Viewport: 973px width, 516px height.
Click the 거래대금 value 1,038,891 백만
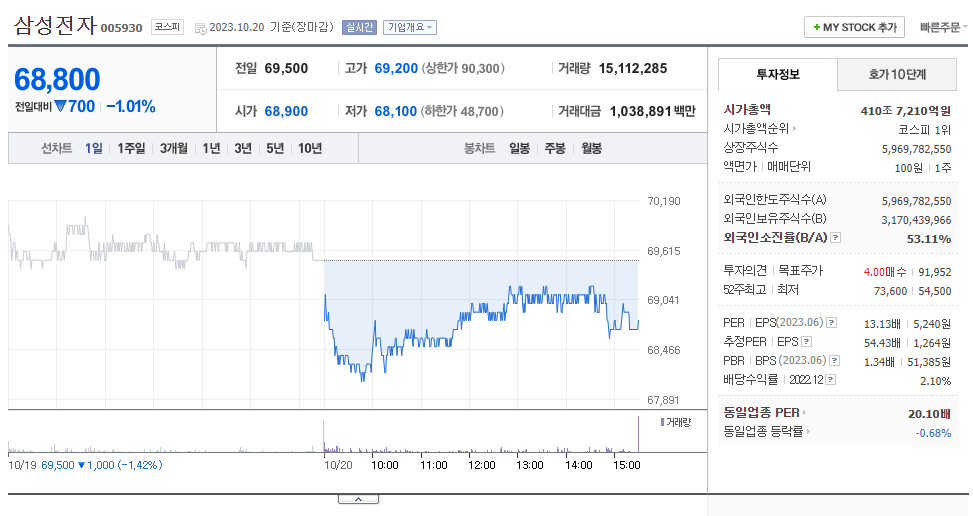coord(653,111)
